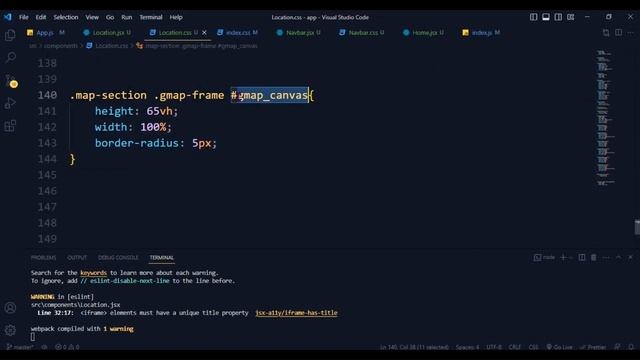
Task: Open editor More Actions ellipsis
Action: [631, 33]
